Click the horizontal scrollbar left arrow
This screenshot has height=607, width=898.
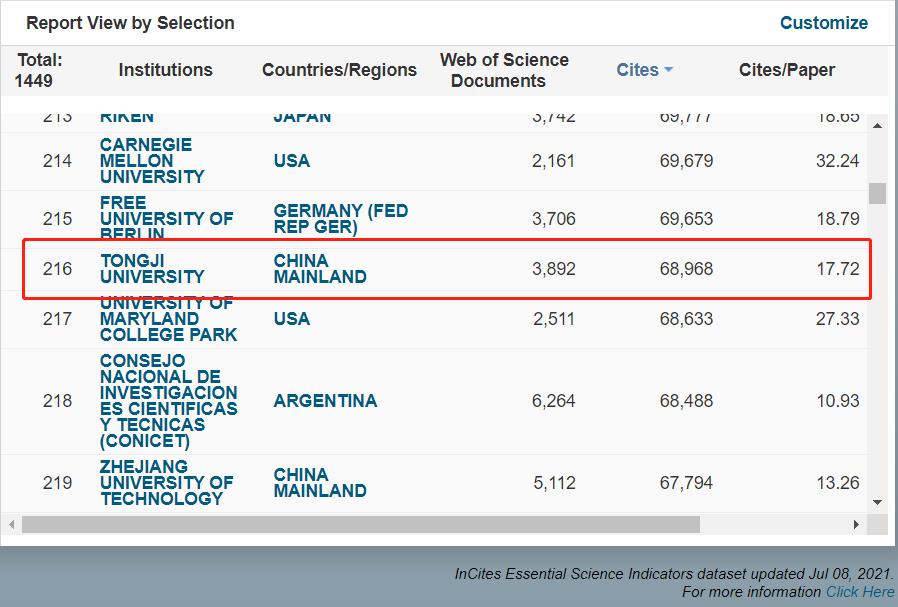pyautogui.click(x=12, y=524)
